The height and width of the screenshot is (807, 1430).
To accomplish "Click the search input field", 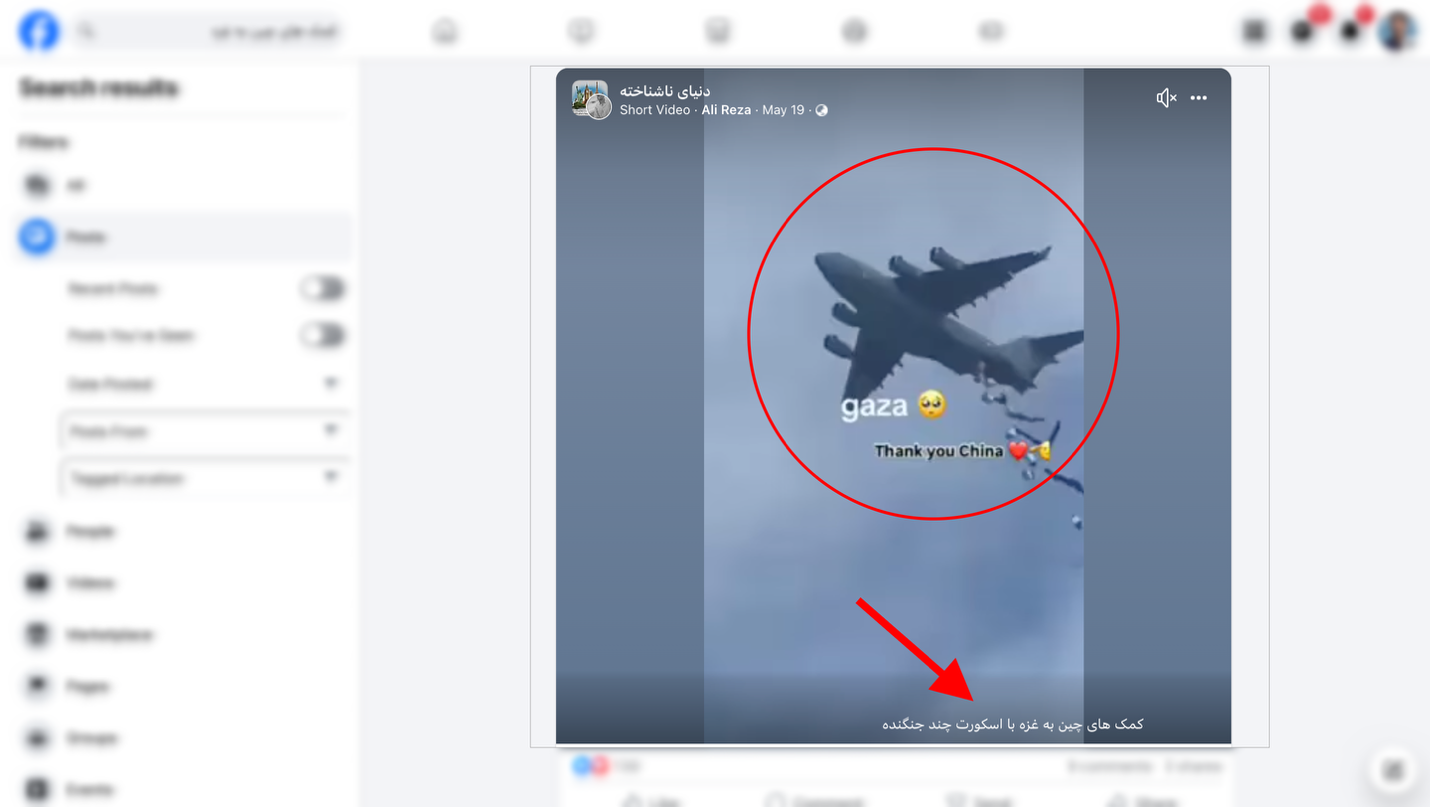I will point(210,32).
